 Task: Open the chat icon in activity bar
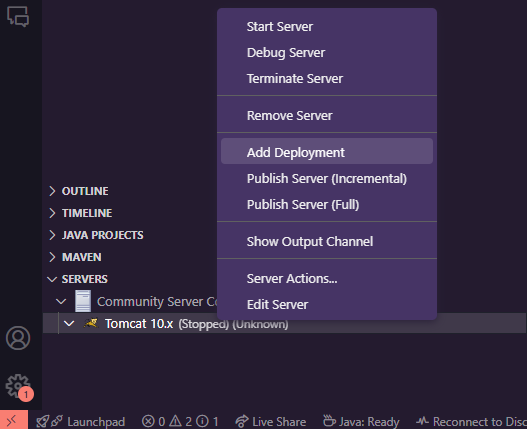click(18, 16)
